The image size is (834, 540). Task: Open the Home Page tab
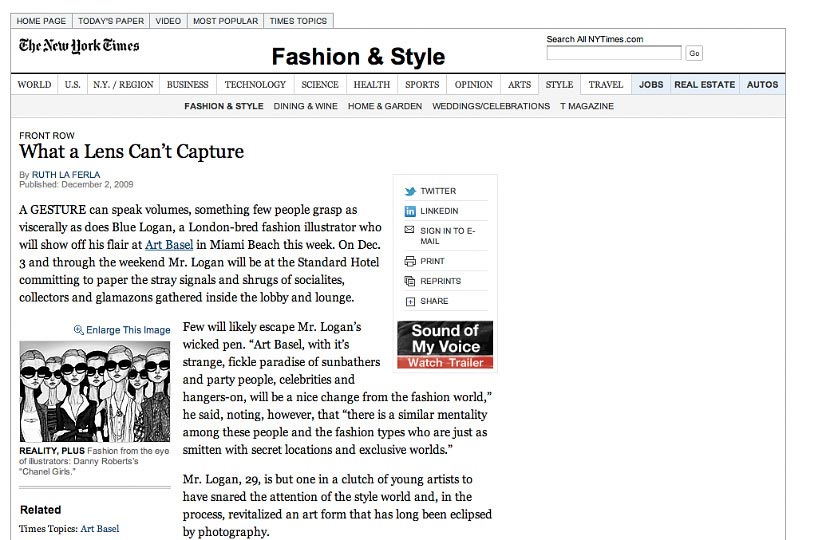41,21
